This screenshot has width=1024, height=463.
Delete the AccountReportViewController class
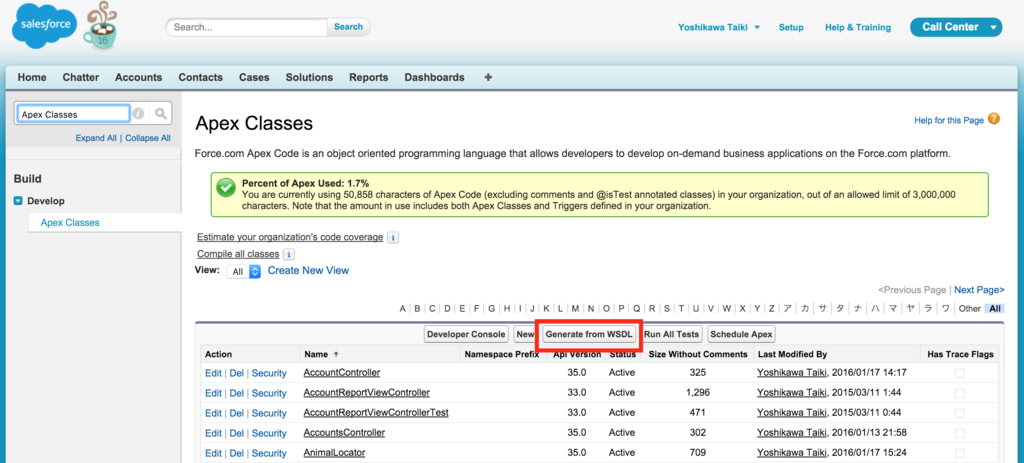236,393
